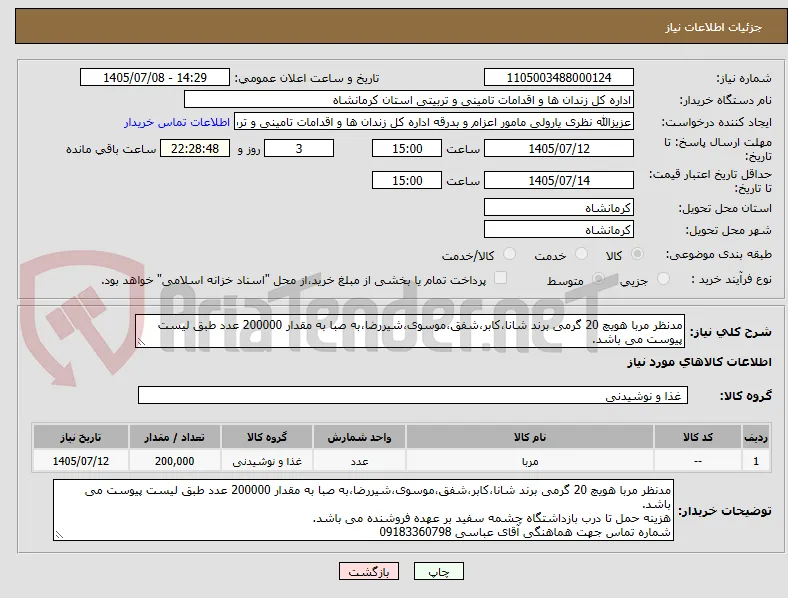
Task: Click the remaining days field showing 3
Action: coord(299,148)
